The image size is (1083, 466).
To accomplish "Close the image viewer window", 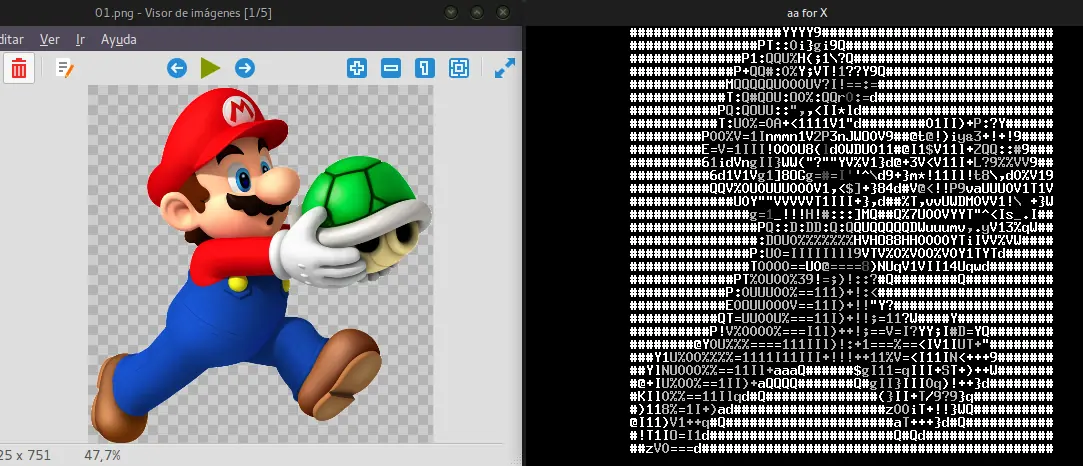I will pos(504,12).
